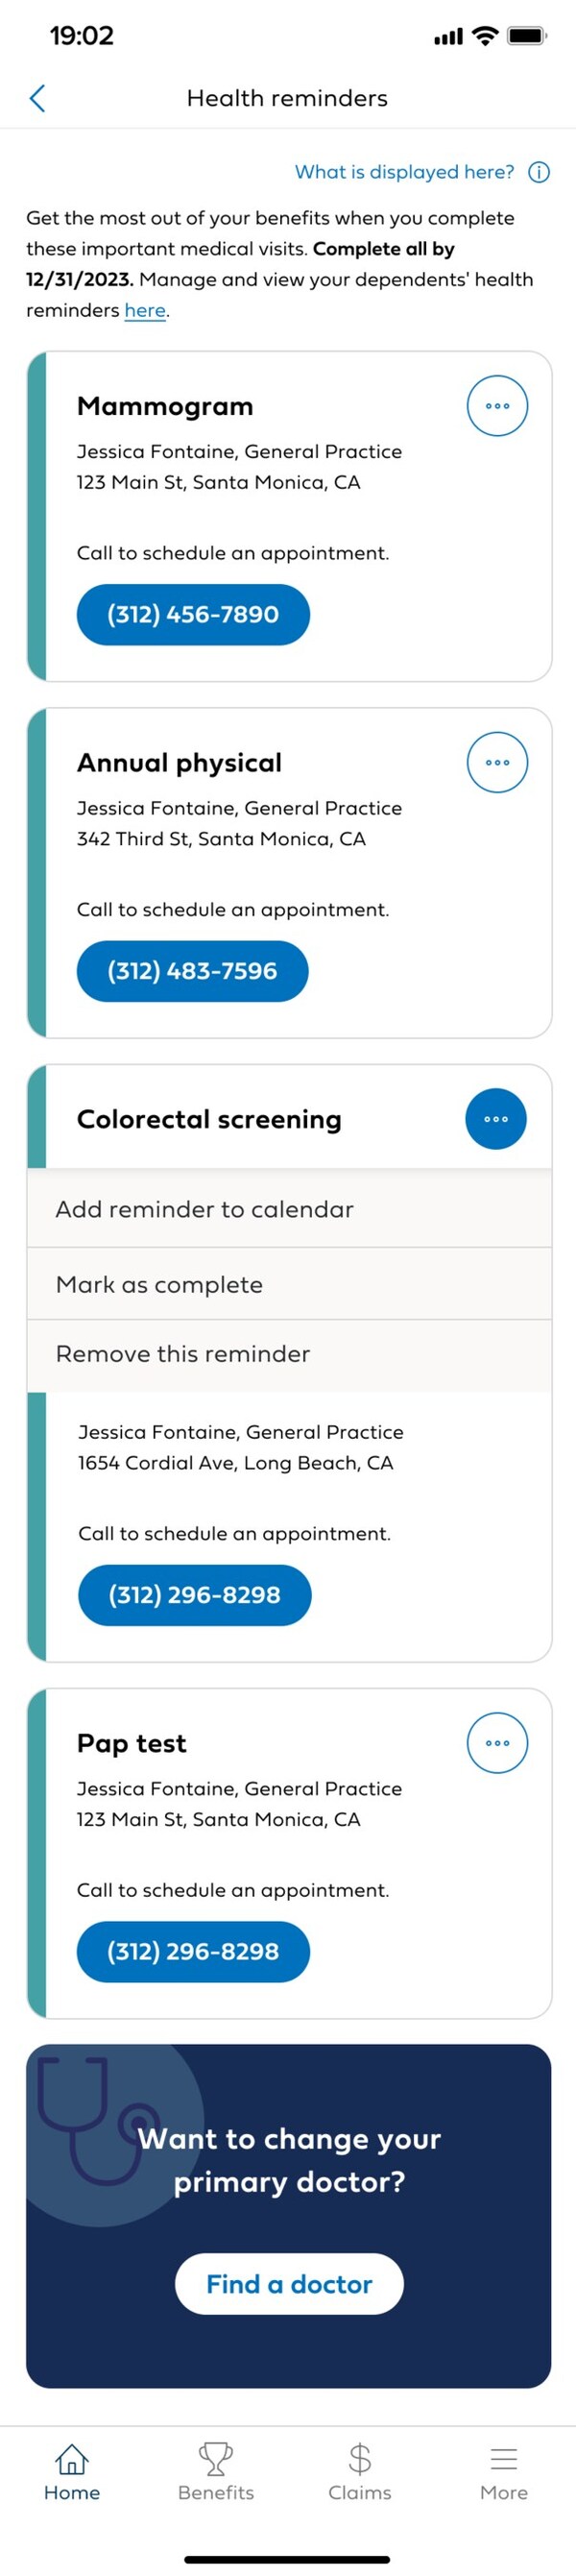This screenshot has width=576, height=2576.
Task: Choose 'Mark as complete' option
Action: point(160,1284)
